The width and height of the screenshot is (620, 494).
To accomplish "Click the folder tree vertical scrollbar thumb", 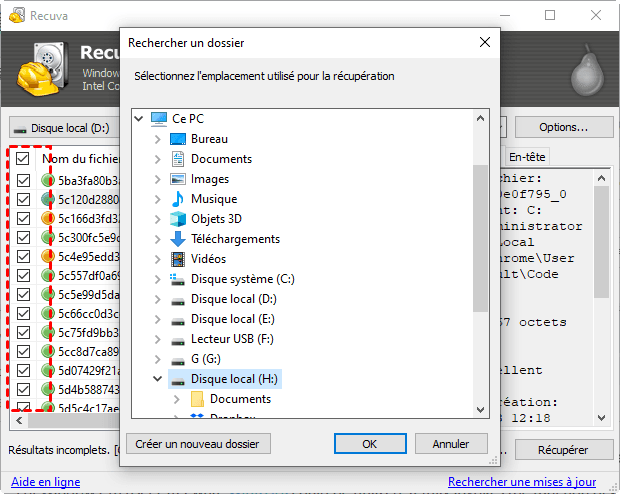I will pos(480,238).
